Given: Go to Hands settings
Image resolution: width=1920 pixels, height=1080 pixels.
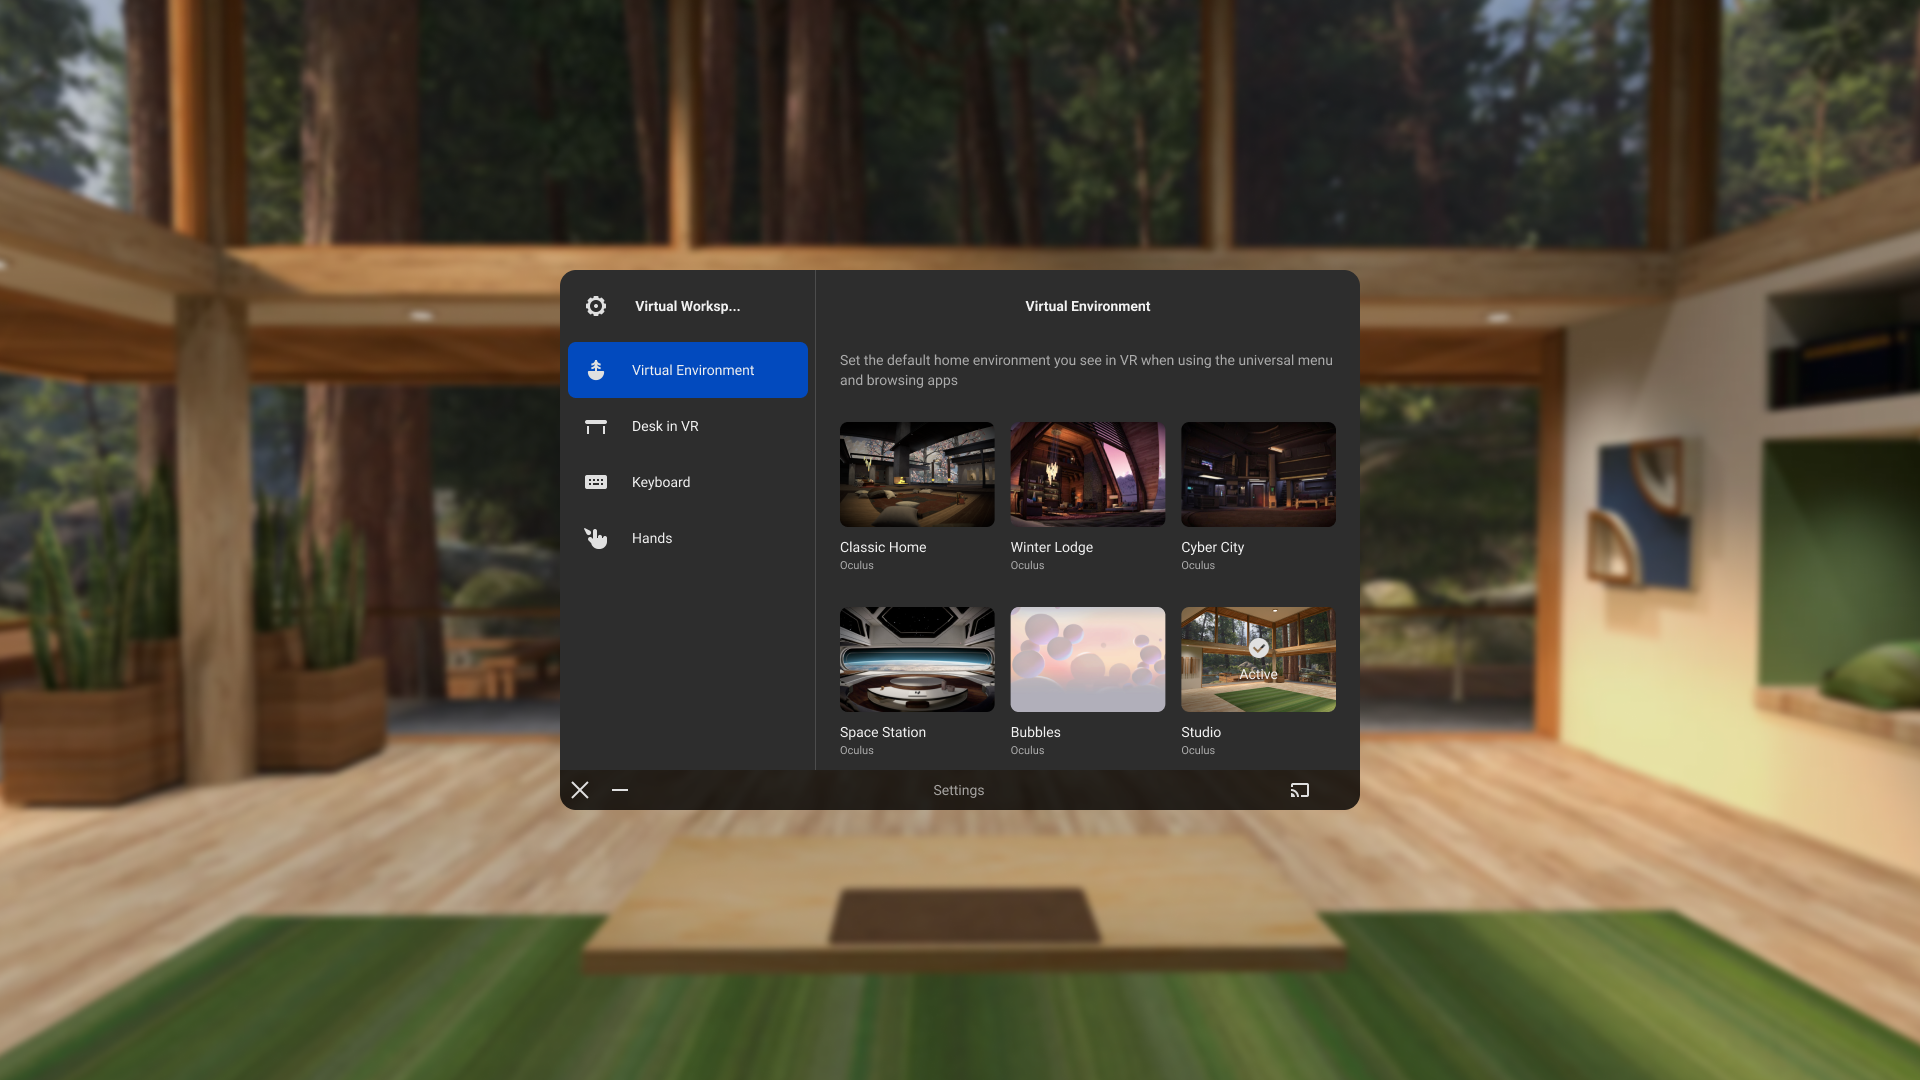Looking at the screenshot, I should click(652, 538).
